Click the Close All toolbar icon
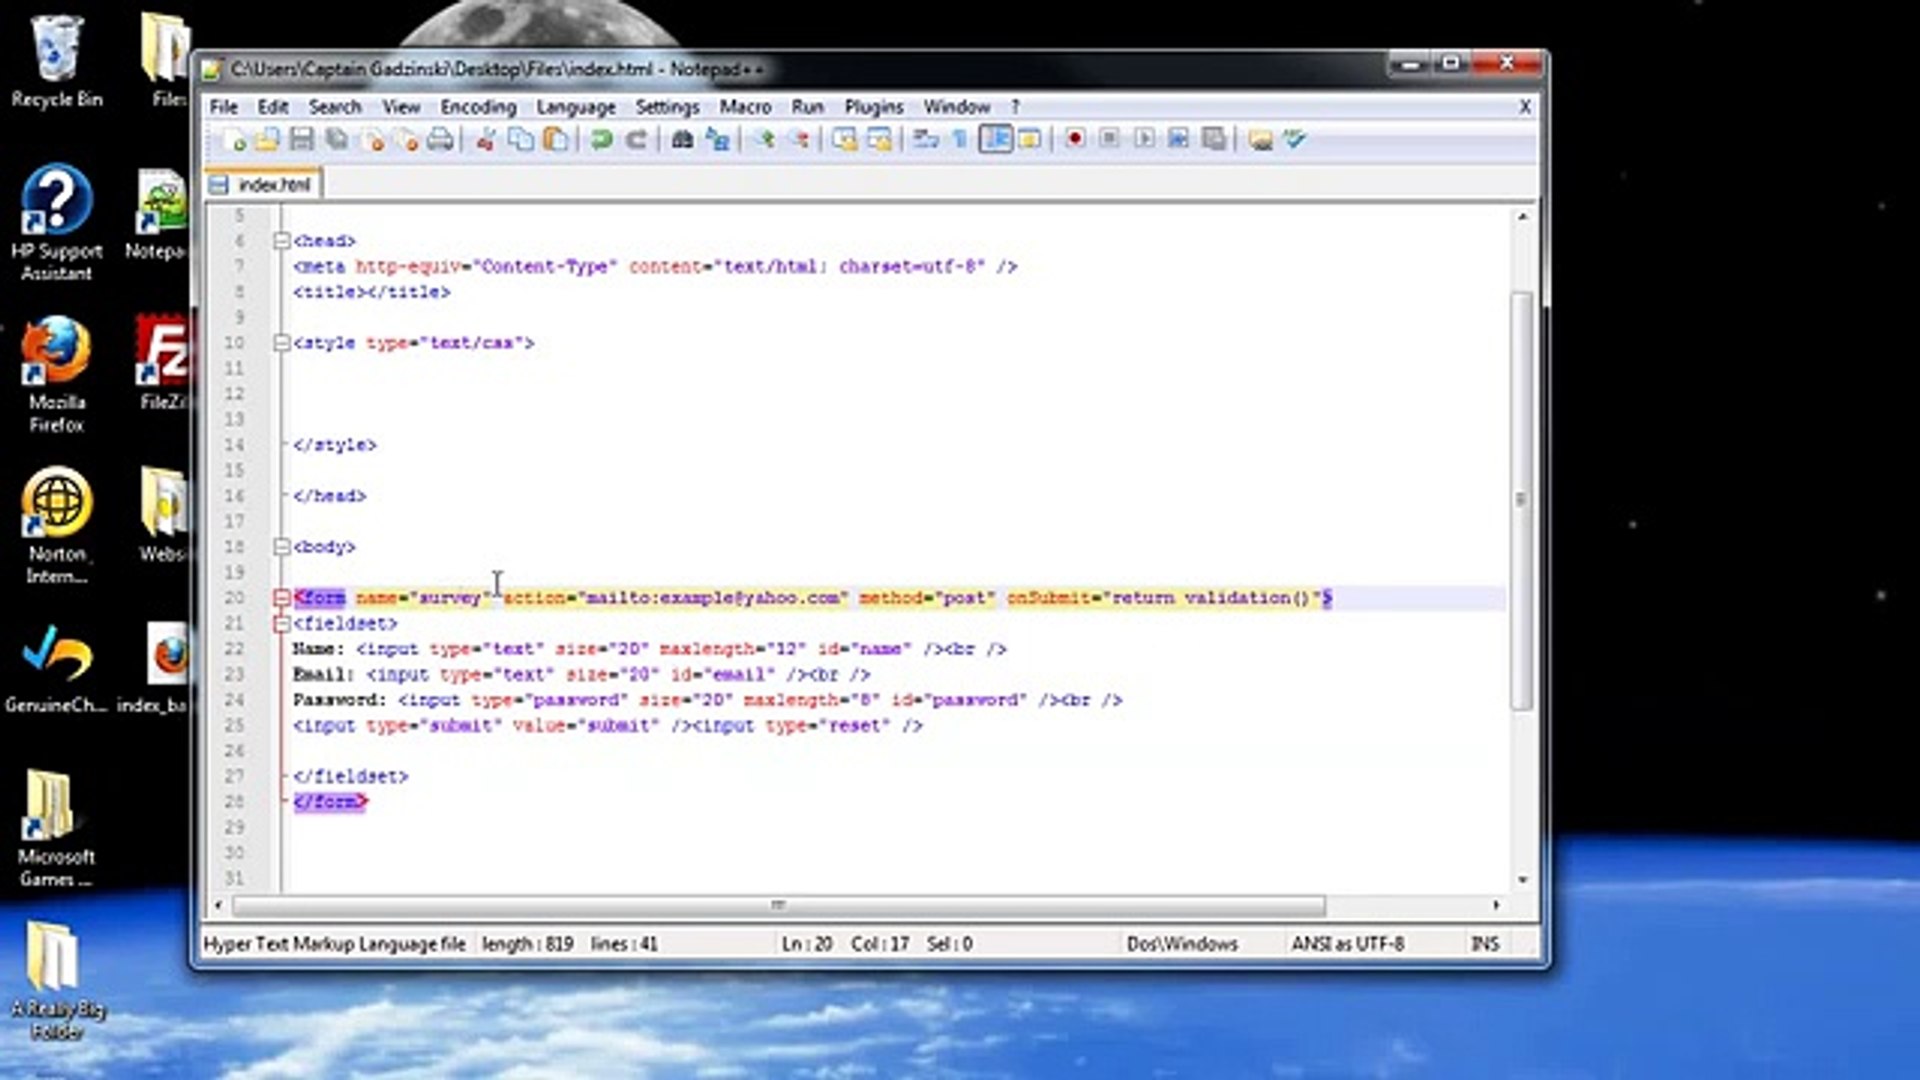Viewport: 1920px width, 1080px height. (x=407, y=140)
